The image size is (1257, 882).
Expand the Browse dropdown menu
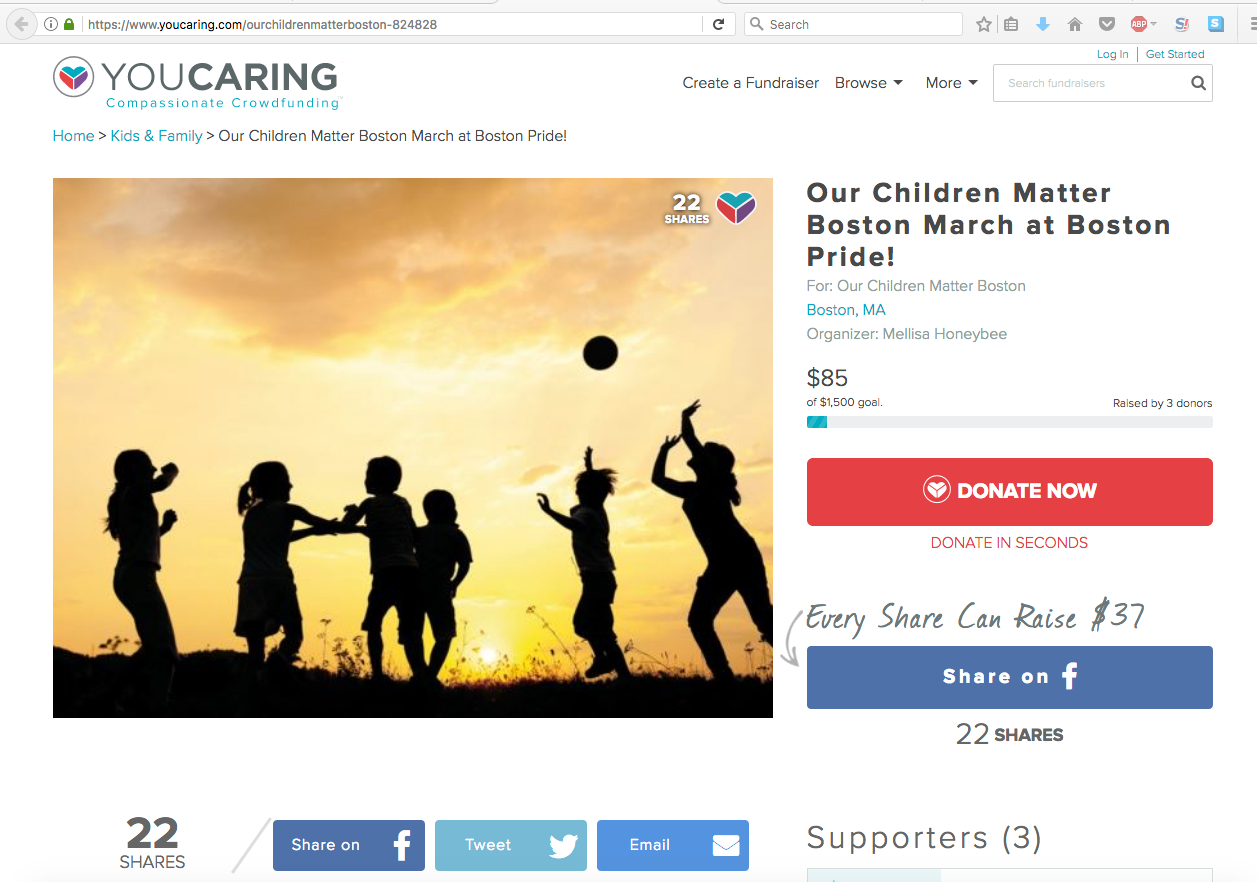[x=868, y=83]
